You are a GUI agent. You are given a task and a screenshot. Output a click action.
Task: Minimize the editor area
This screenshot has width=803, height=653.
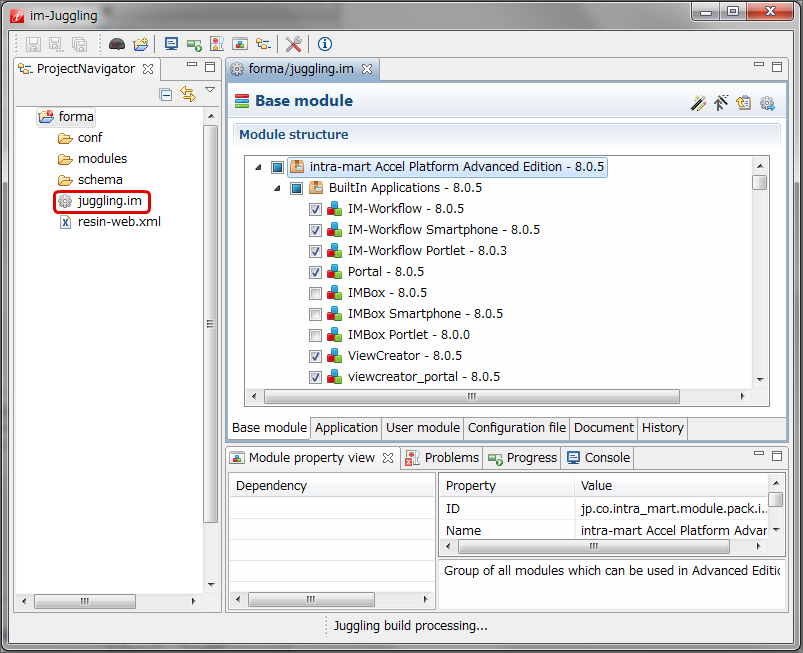tap(759, 65)
